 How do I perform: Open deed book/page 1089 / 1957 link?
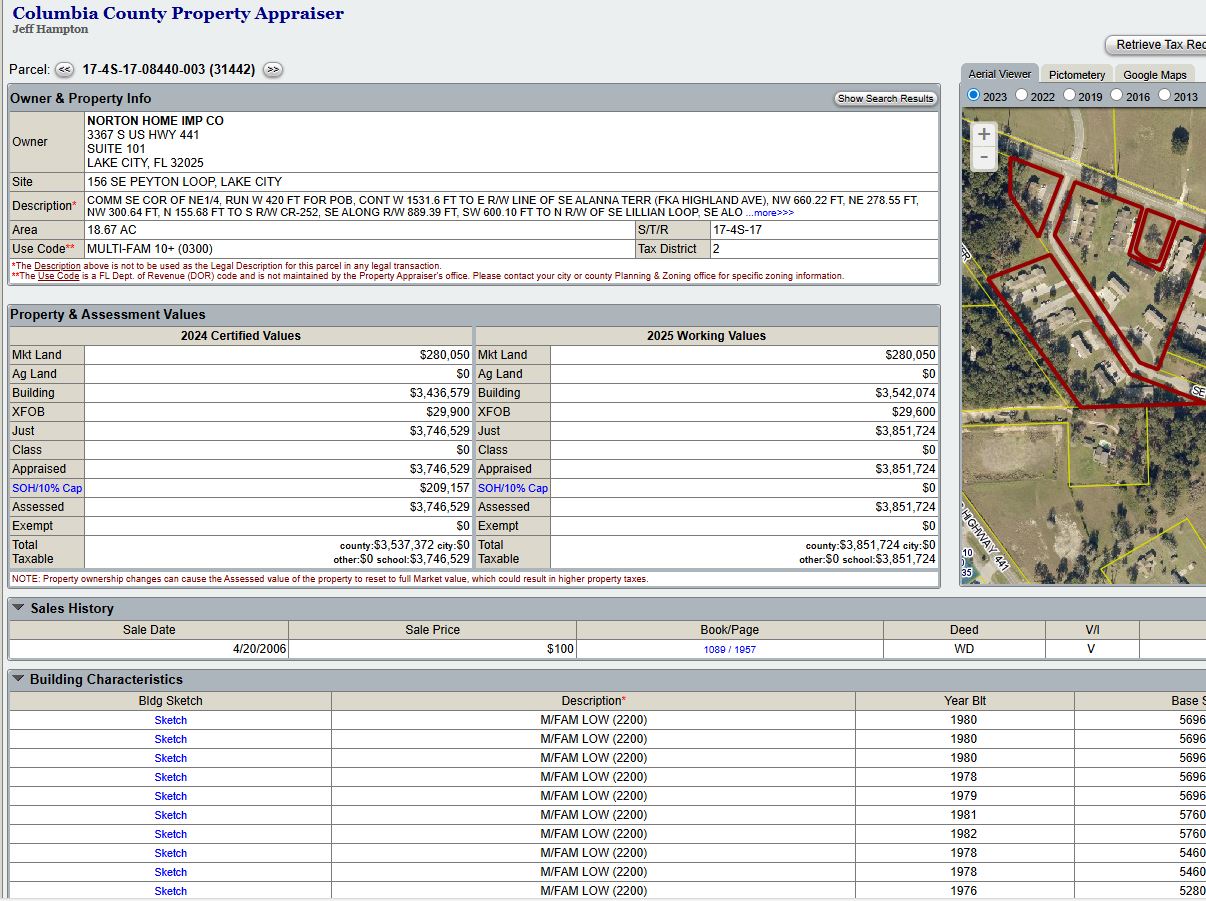click(x=729, y=650)
